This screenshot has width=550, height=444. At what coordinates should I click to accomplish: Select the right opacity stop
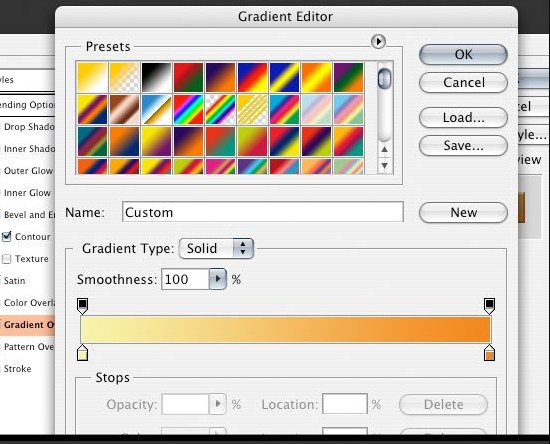(x=489, y=306)
